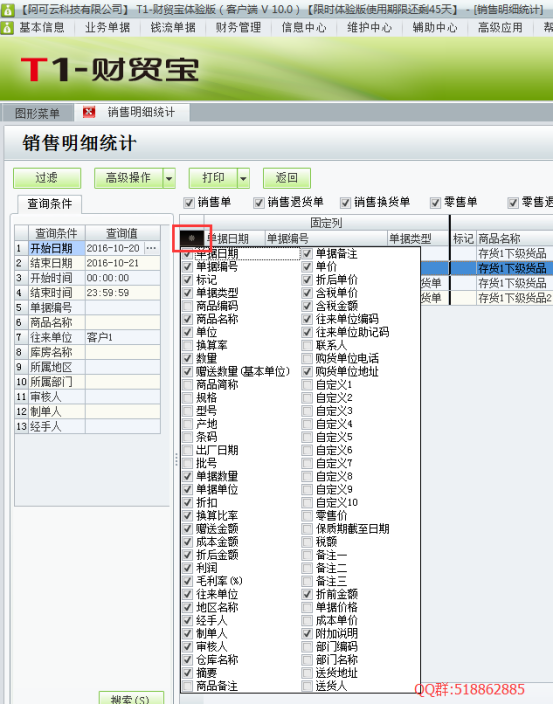This screenshot has height=705, width=554.
Task: Enable the 送货地址 column checkbox
Action: pos(307,673)
